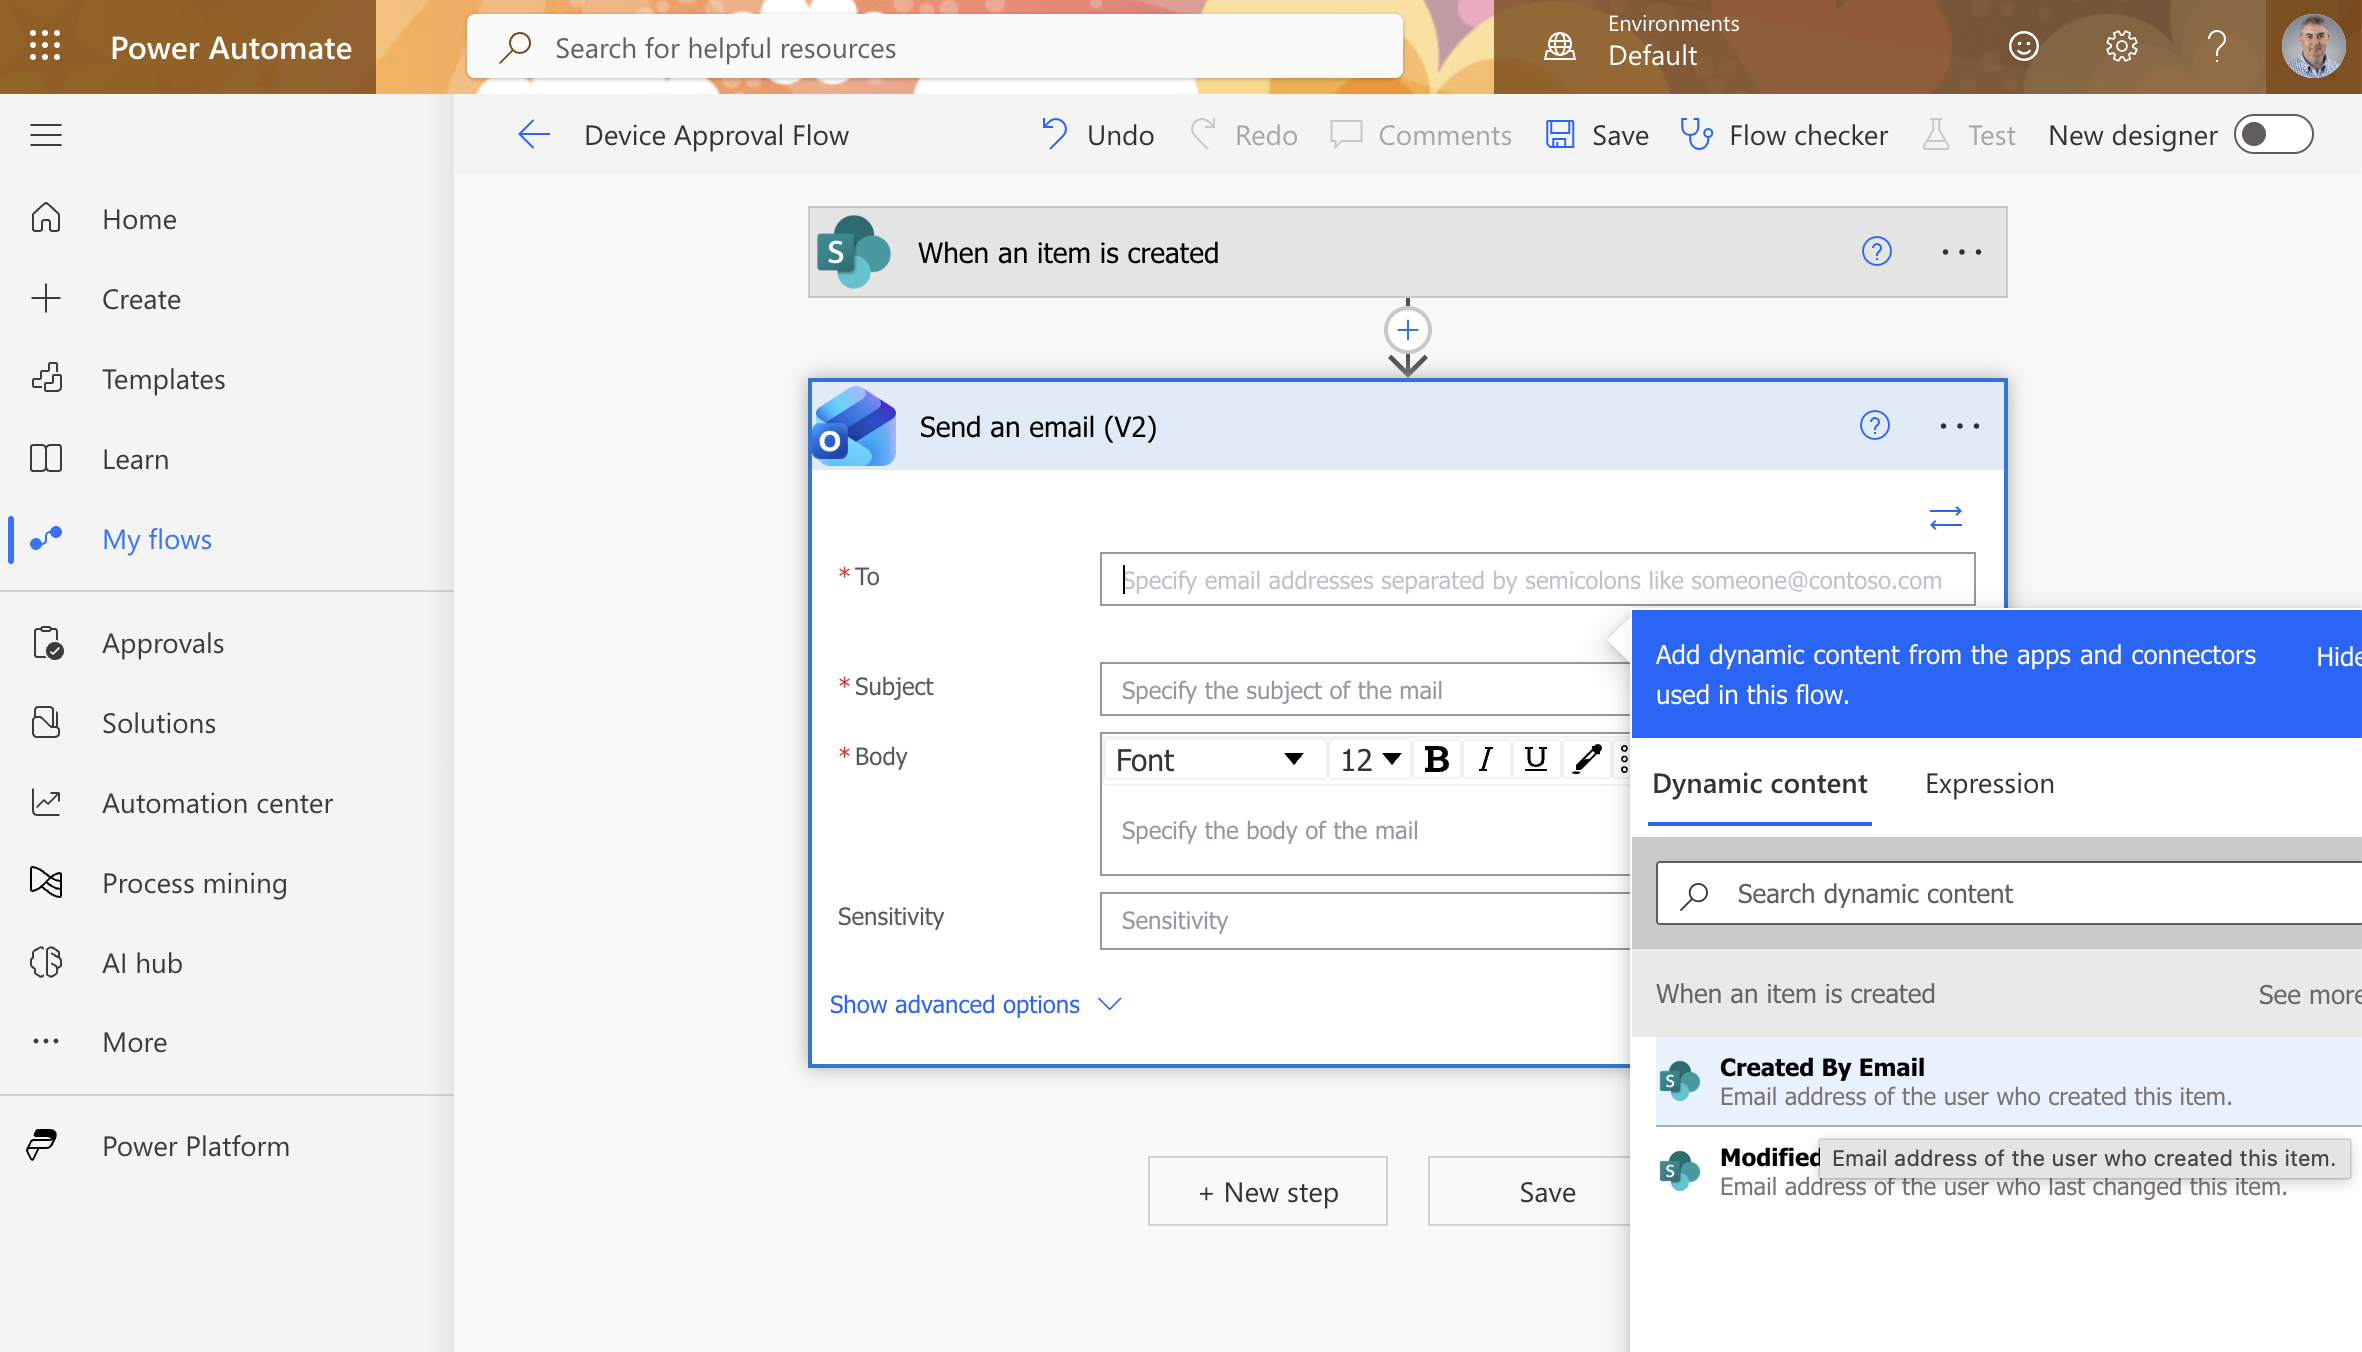Click Test in the toolbar
Viewport: 2362px width, 1352px height.
(1969, 135)
